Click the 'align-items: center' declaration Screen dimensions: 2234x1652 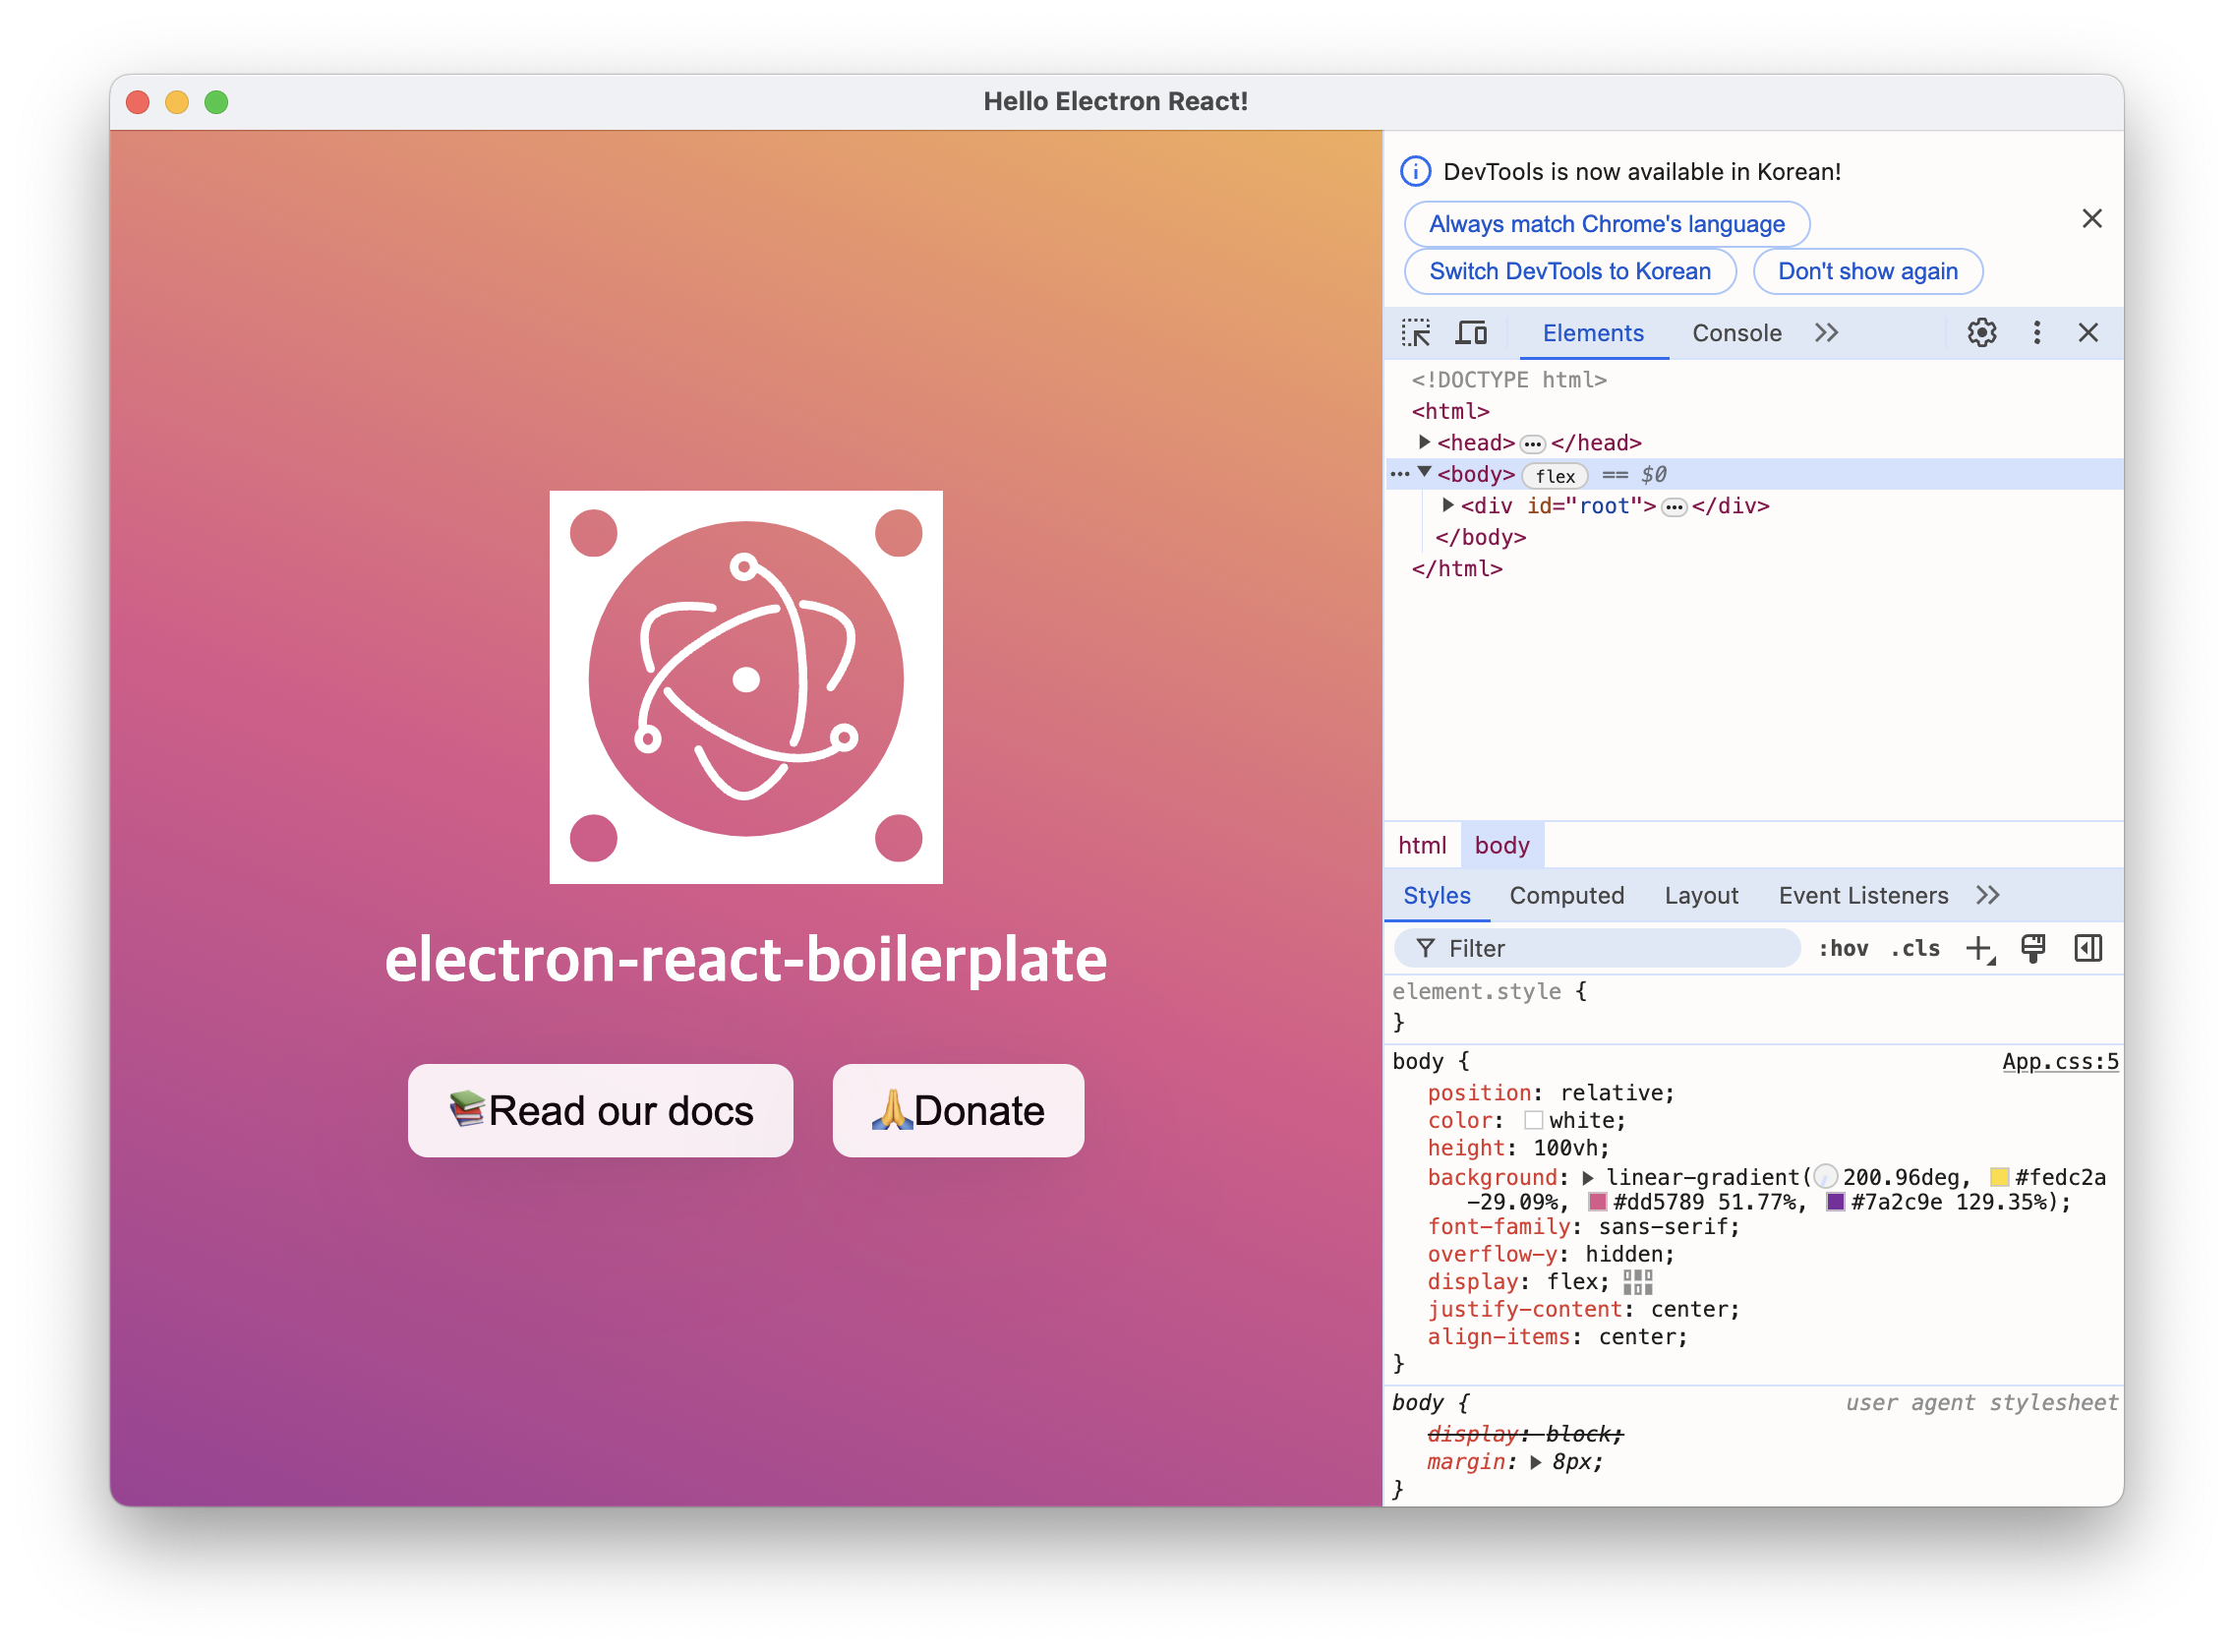pyautogui.click(x=1557, y=1338)
